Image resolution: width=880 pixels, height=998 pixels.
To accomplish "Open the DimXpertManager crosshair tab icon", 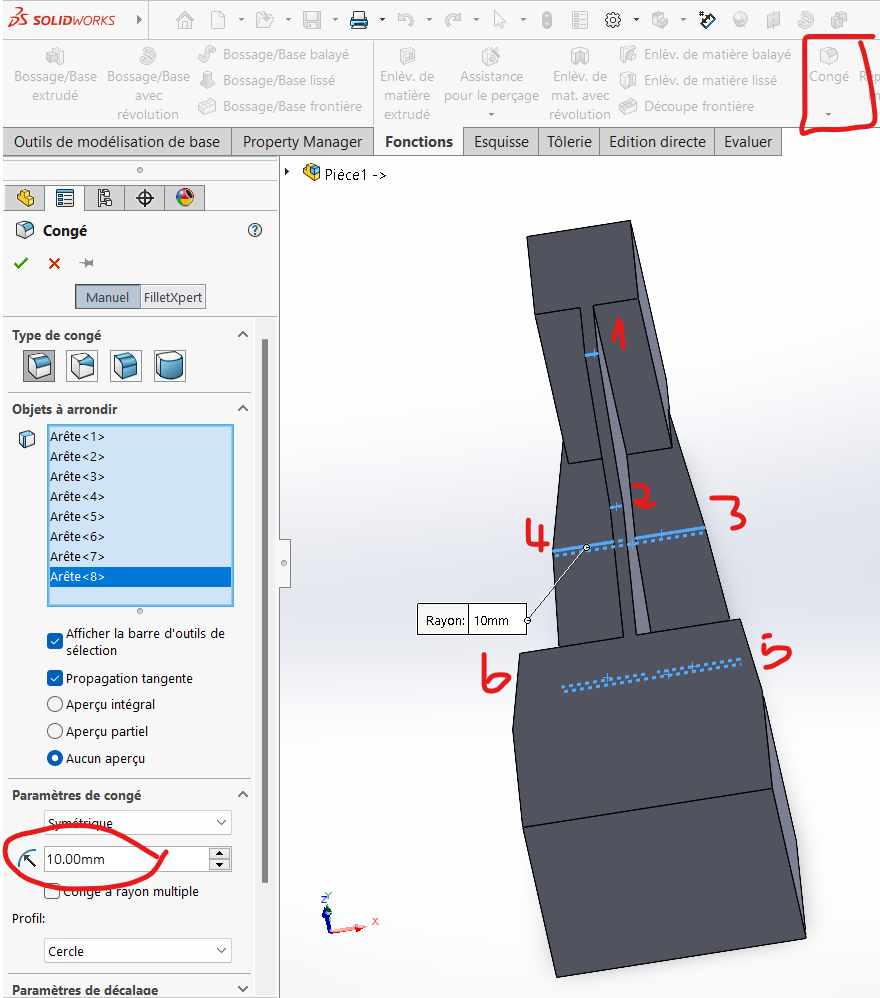I will point(145,198).
